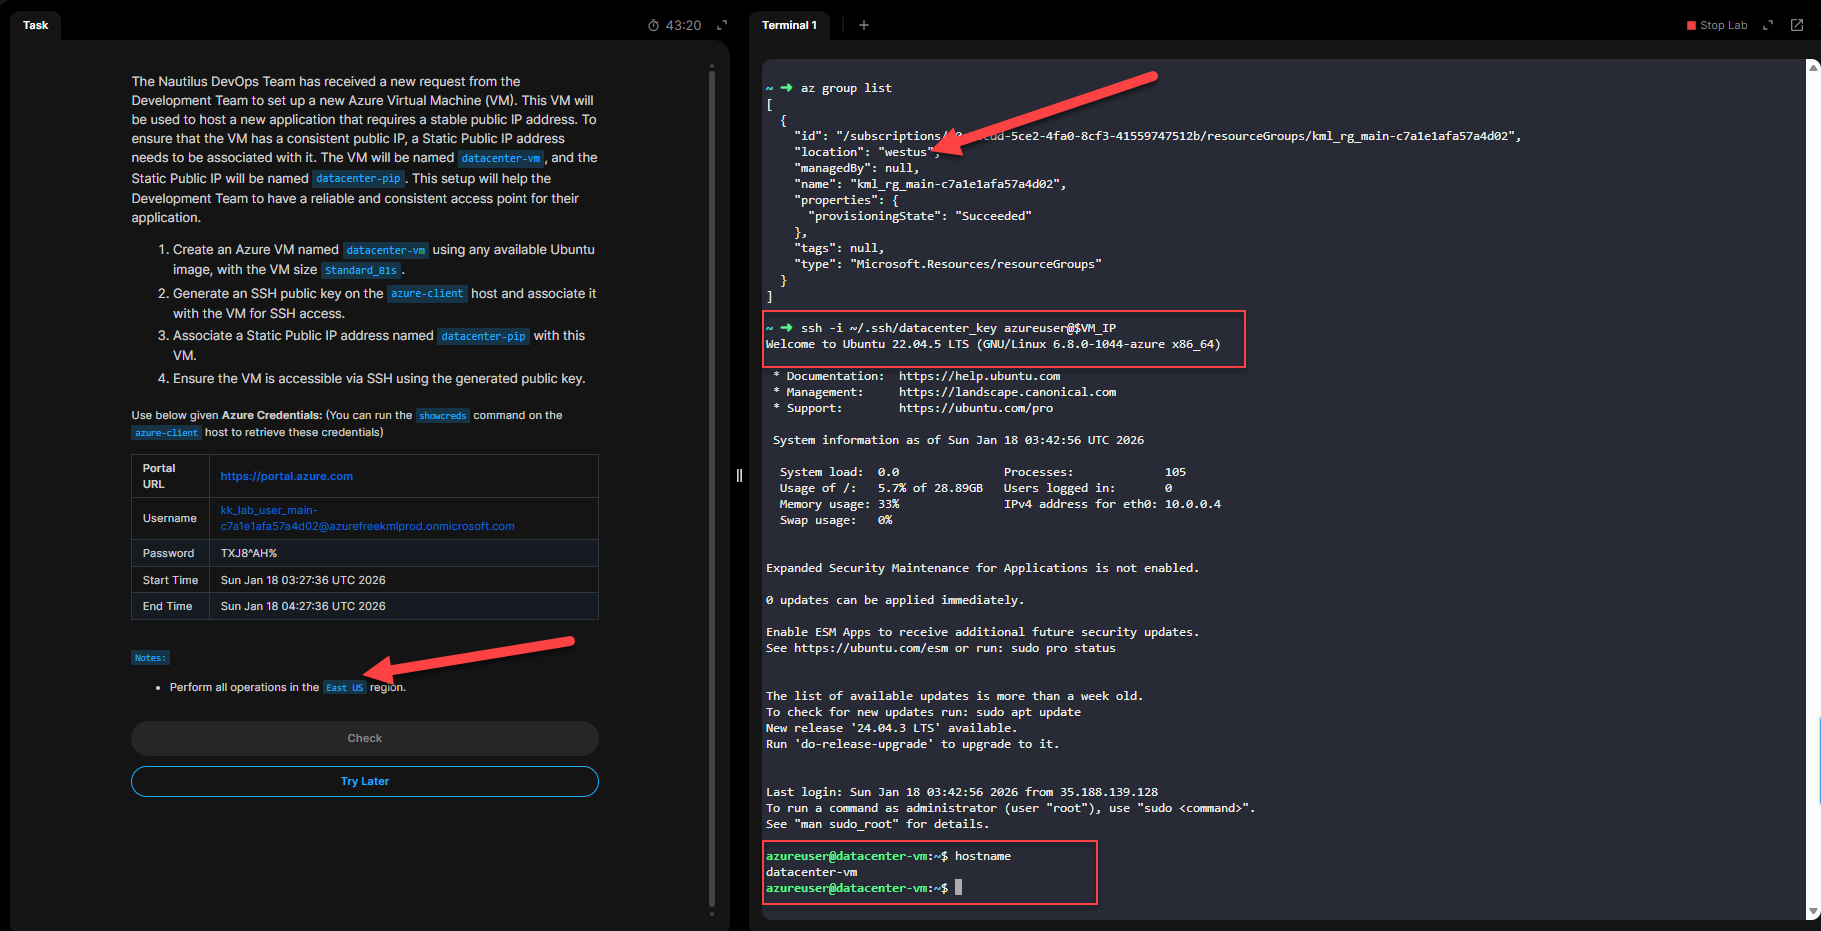Click the Stop Lab button
Screen dimensions: 1821x931
[x=1717, y=25]
